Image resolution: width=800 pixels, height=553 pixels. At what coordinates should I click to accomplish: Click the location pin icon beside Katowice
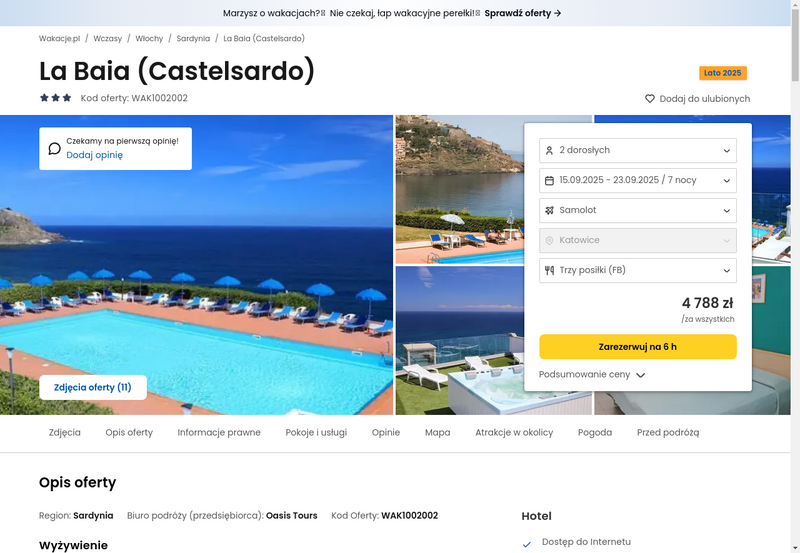point(549,240)
